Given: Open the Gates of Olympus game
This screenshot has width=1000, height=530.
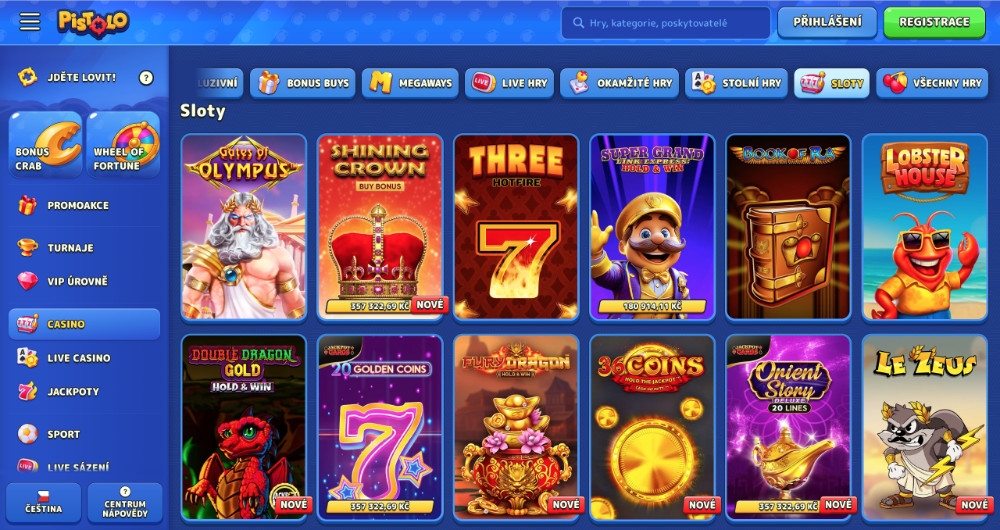Looking at the screenshot, I should click(244, 227).
